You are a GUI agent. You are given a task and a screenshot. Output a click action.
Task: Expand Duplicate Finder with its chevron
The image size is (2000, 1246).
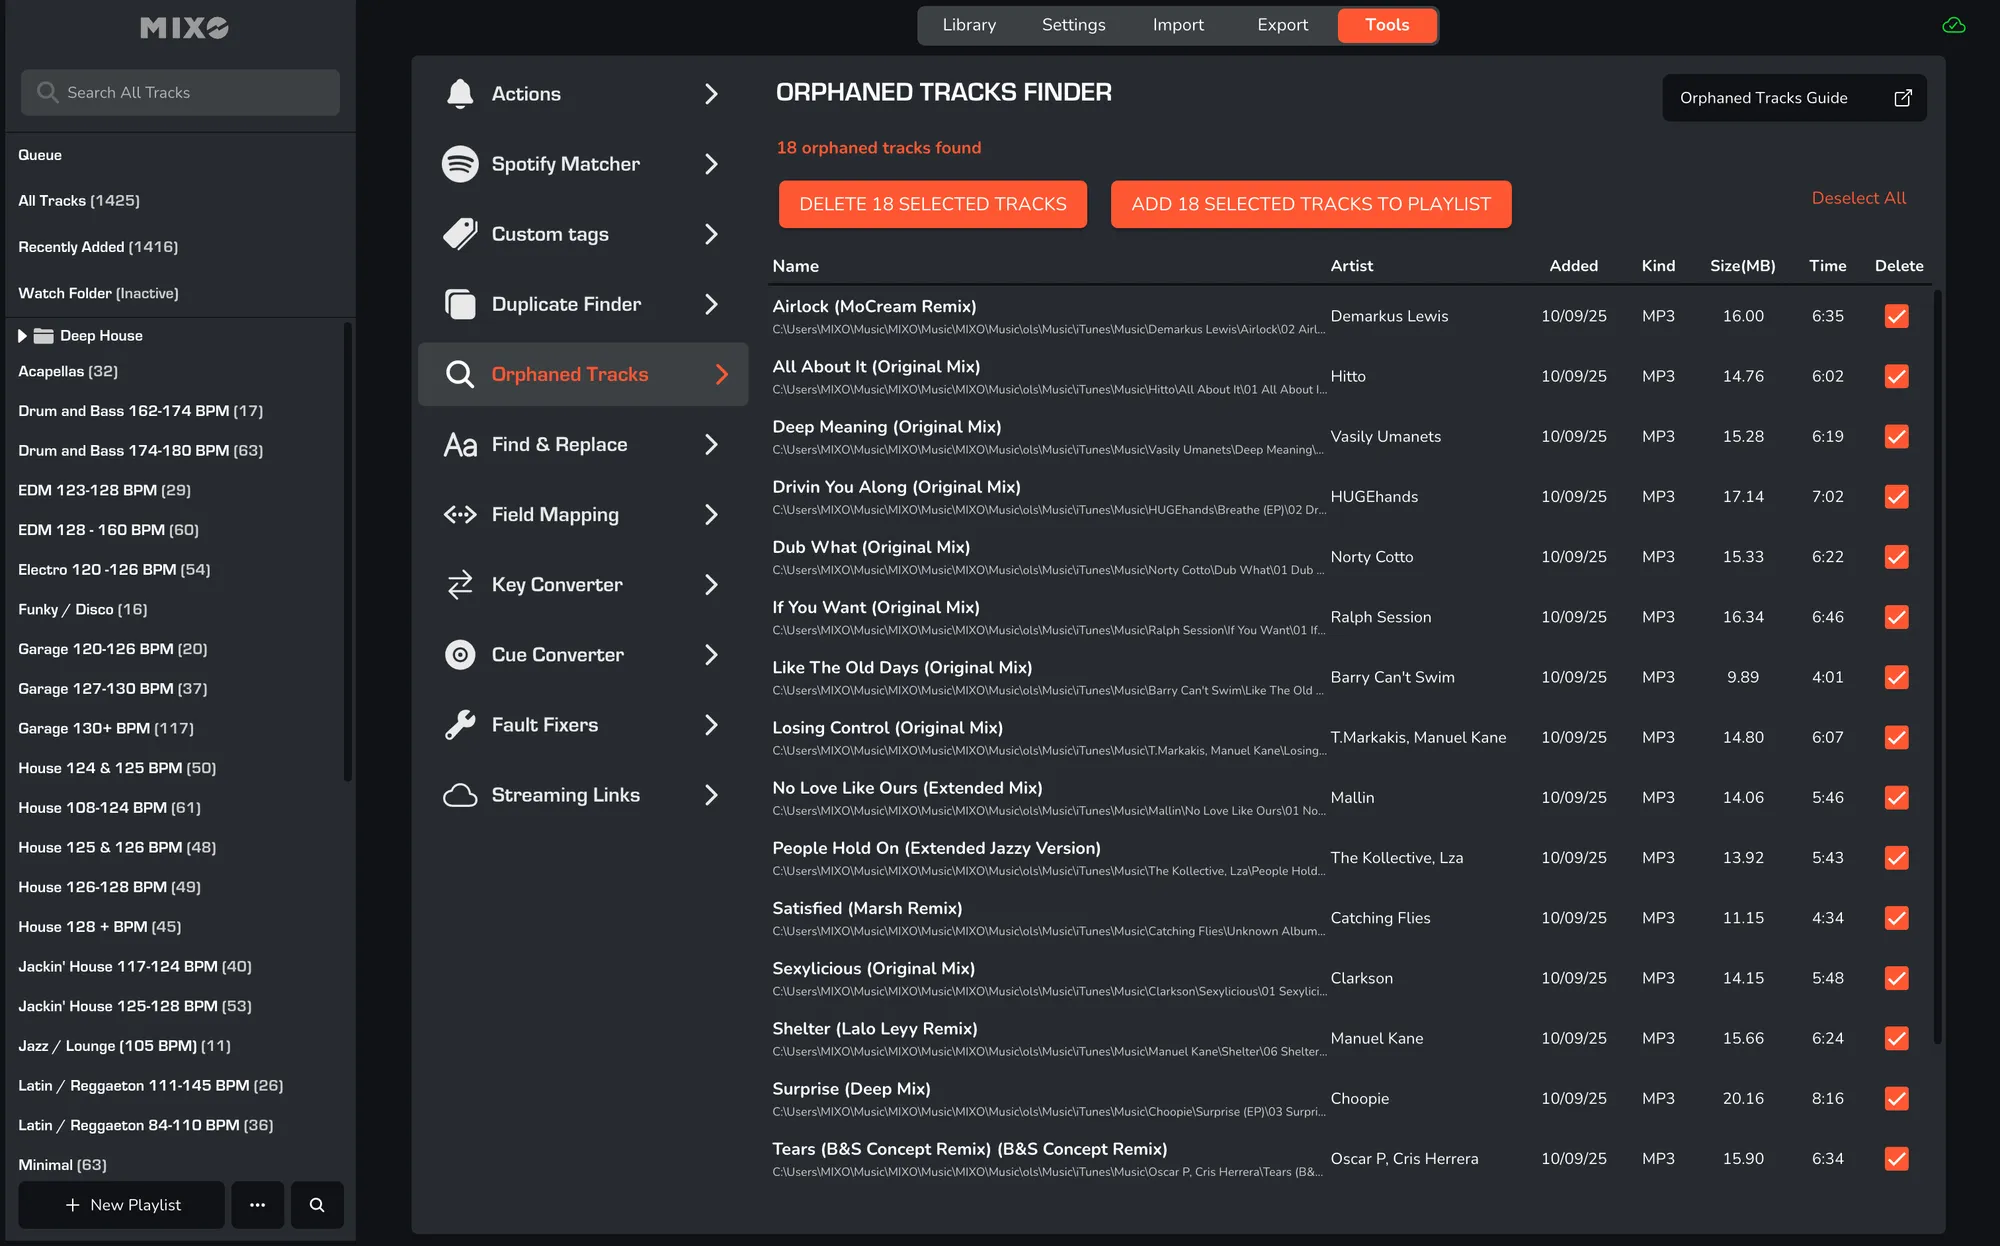point(711,304)
